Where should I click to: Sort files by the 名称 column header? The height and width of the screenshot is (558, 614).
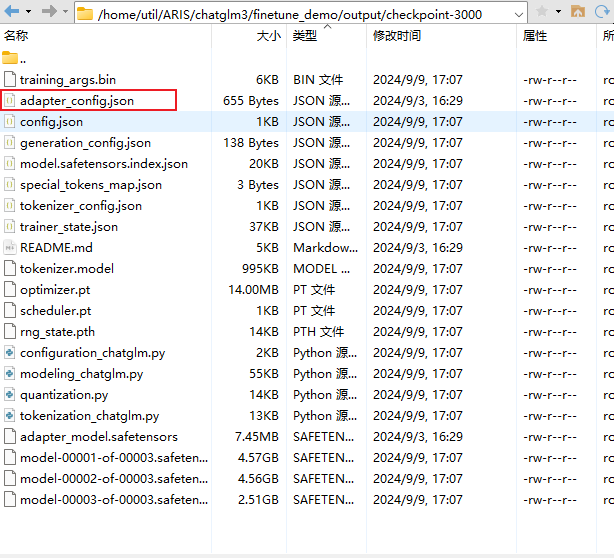click(x=16, y=36)
